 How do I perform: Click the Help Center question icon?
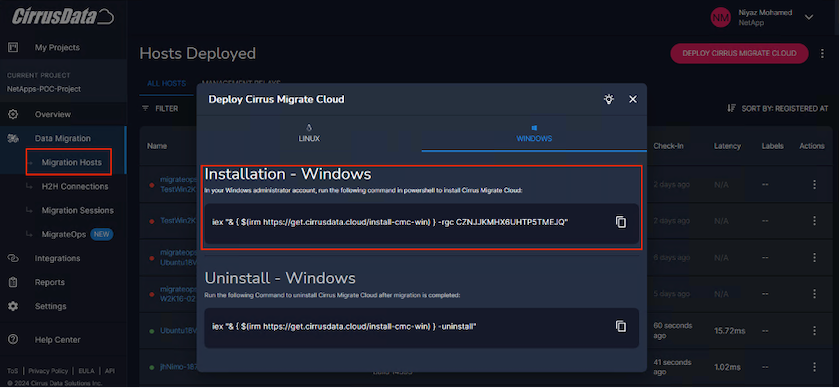pos(13,340)
